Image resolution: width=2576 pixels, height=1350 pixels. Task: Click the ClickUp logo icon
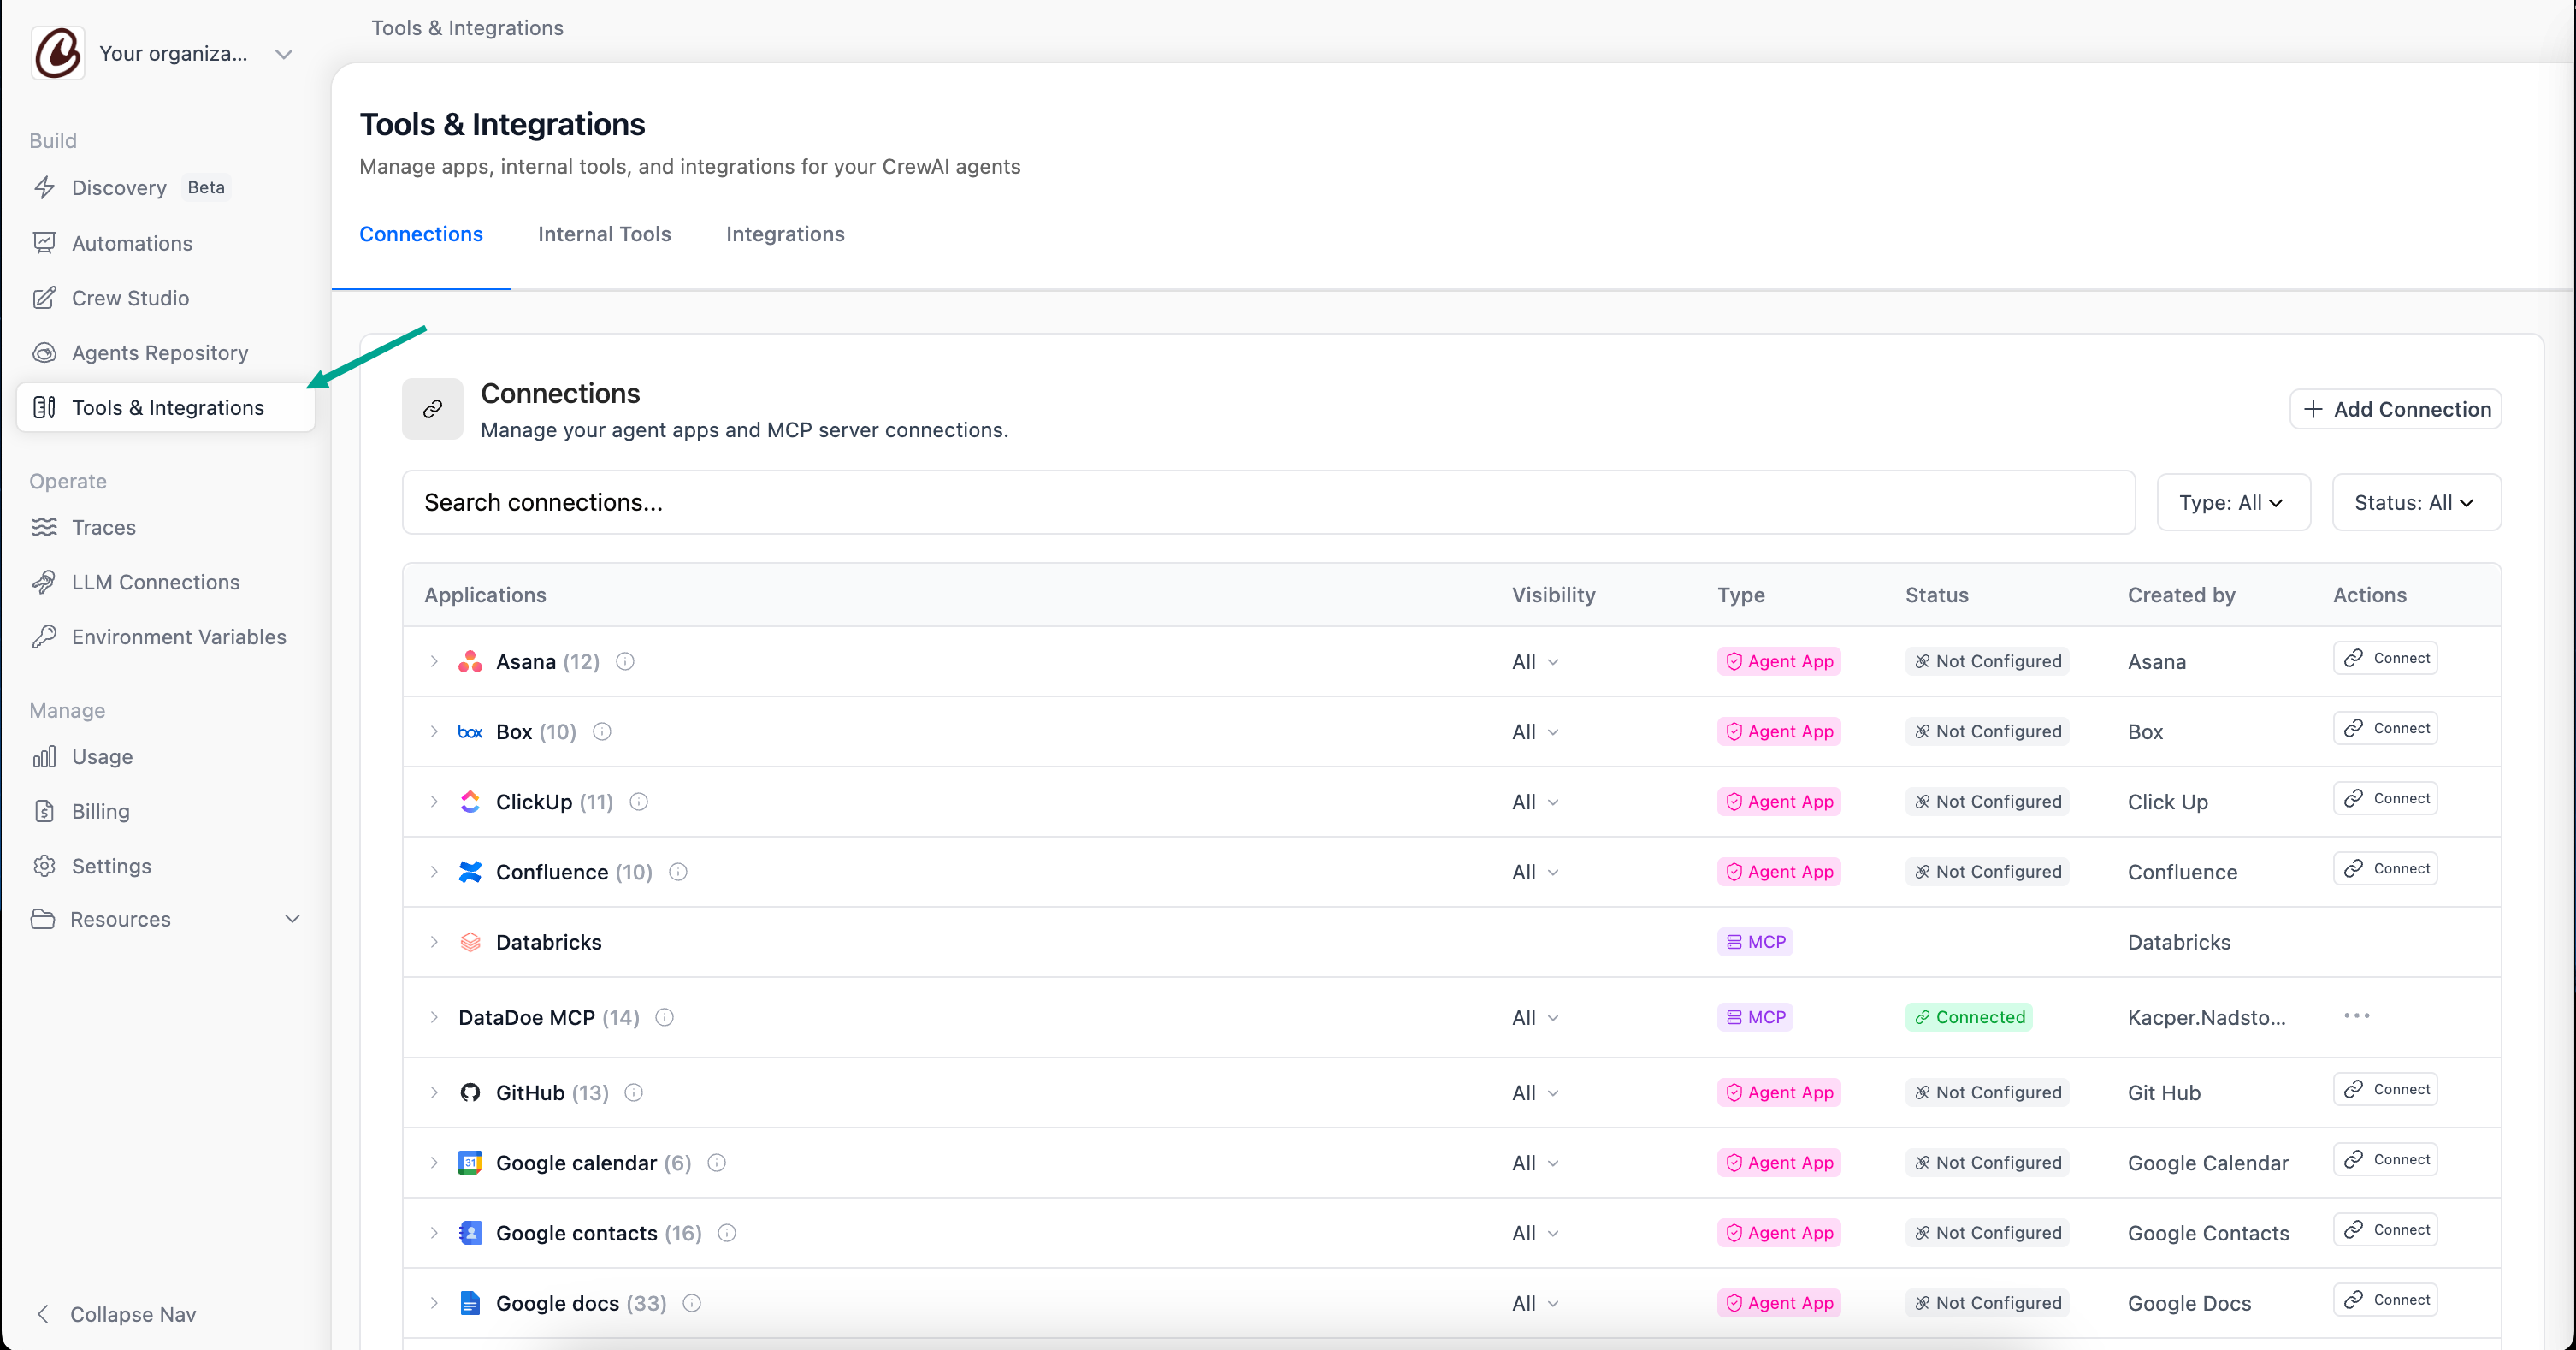click(x=470, y=802)
